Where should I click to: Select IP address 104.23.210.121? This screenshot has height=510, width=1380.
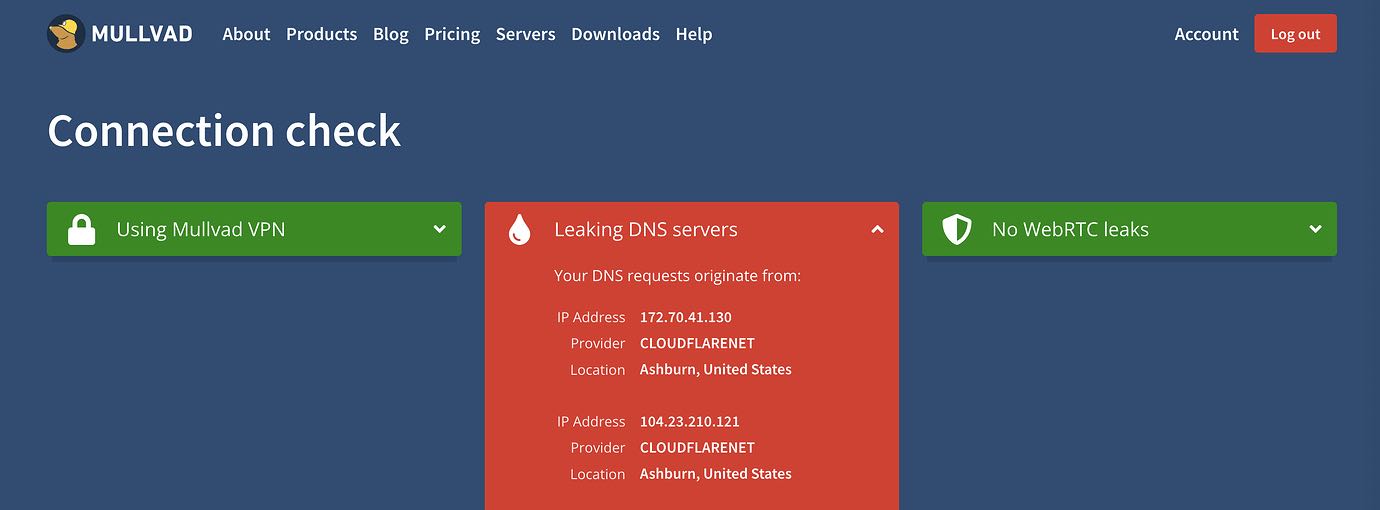tap(690, 421)
